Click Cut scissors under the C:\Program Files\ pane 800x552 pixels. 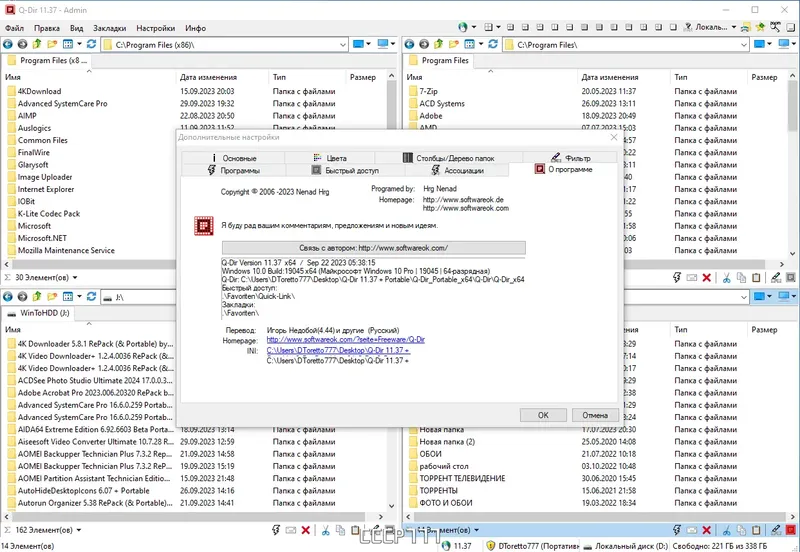(x=727, y=278)
